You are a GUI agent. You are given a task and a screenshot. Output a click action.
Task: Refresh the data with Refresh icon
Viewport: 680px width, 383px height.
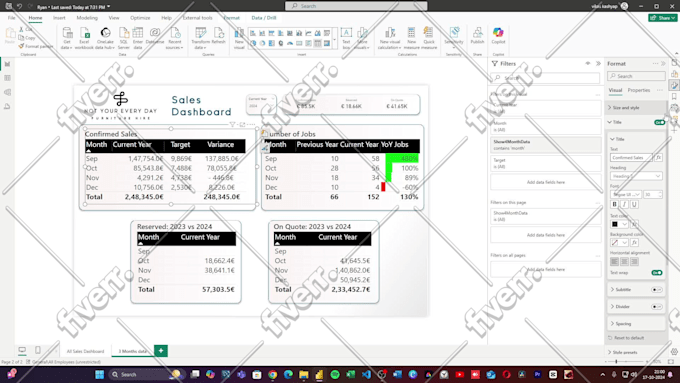click(x=219, y=36)
